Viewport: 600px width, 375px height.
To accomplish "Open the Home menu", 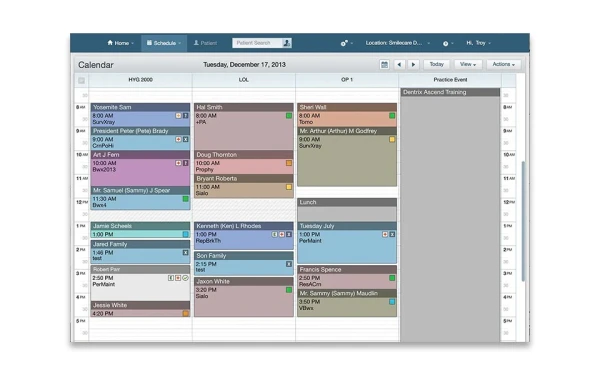I will tap(121, 43).
